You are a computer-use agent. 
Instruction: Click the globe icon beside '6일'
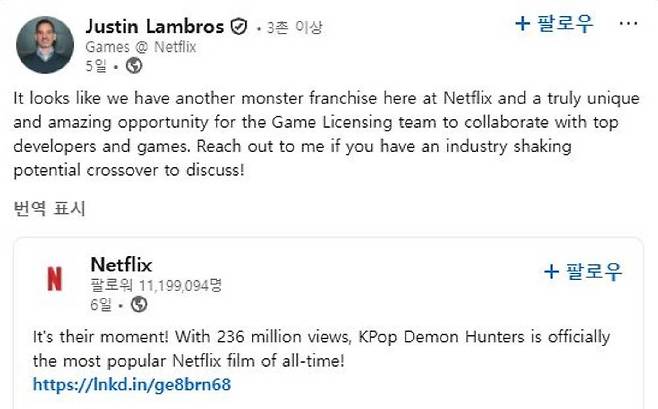[x=138, y=304]
